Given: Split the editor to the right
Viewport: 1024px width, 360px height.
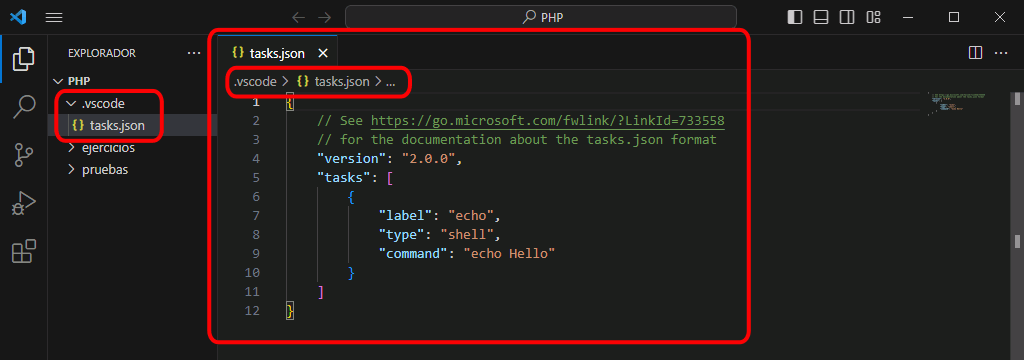Looking at the screenshot, I should coord(975,53).
